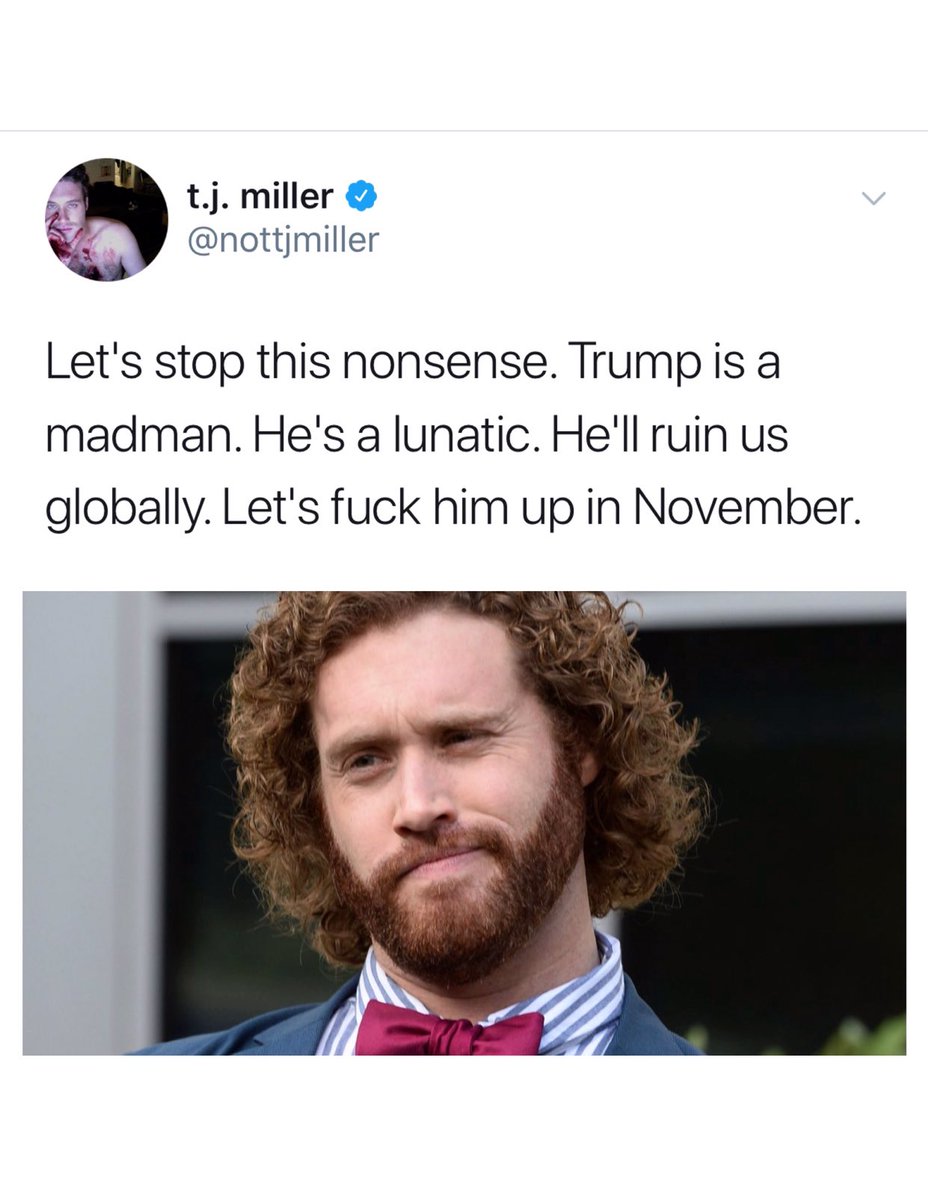Click the red bow tie in the photo

pos(449,1028)
